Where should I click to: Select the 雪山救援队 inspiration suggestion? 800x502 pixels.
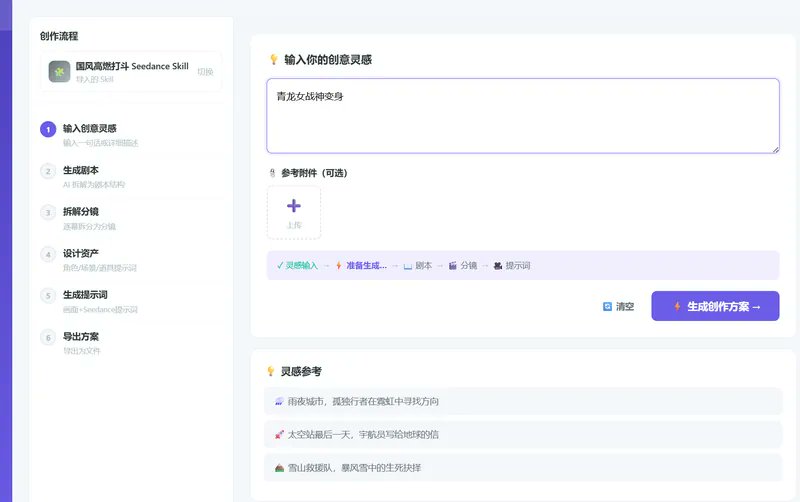(523, 468)
